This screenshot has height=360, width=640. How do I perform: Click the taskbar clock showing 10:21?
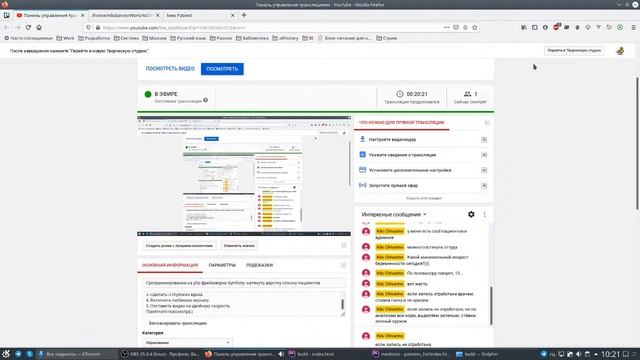tap(610, 354)
